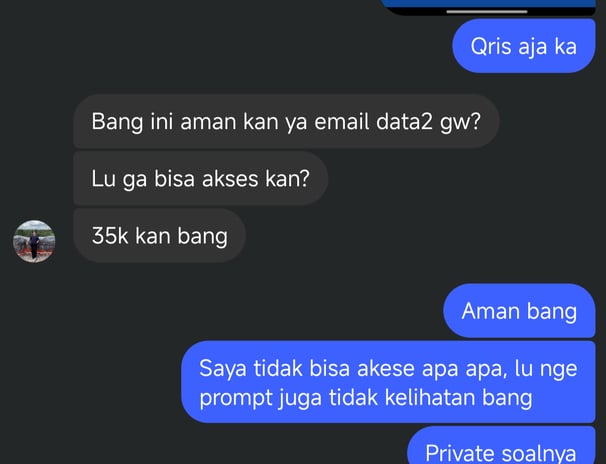Select the 'Aman bang' reply bubble
606x464 pixels.
(519, 311)
